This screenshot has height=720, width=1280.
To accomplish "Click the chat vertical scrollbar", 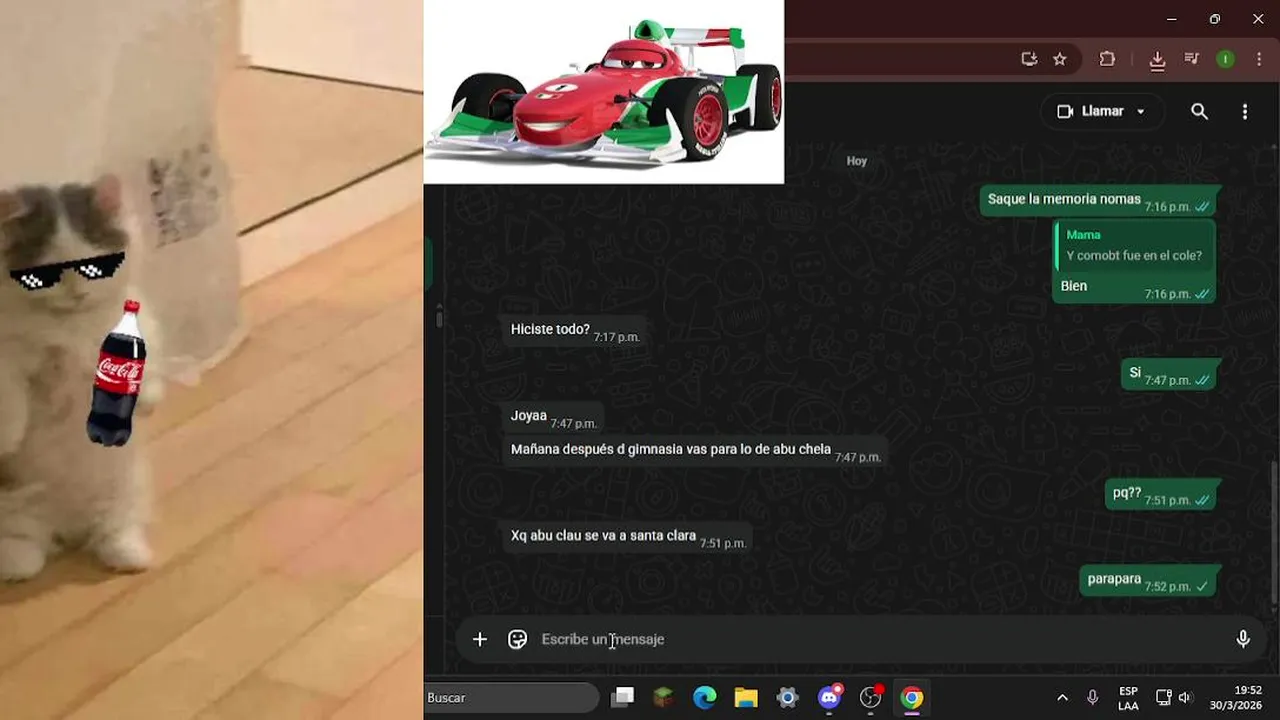I will [x=1274, y=530].
